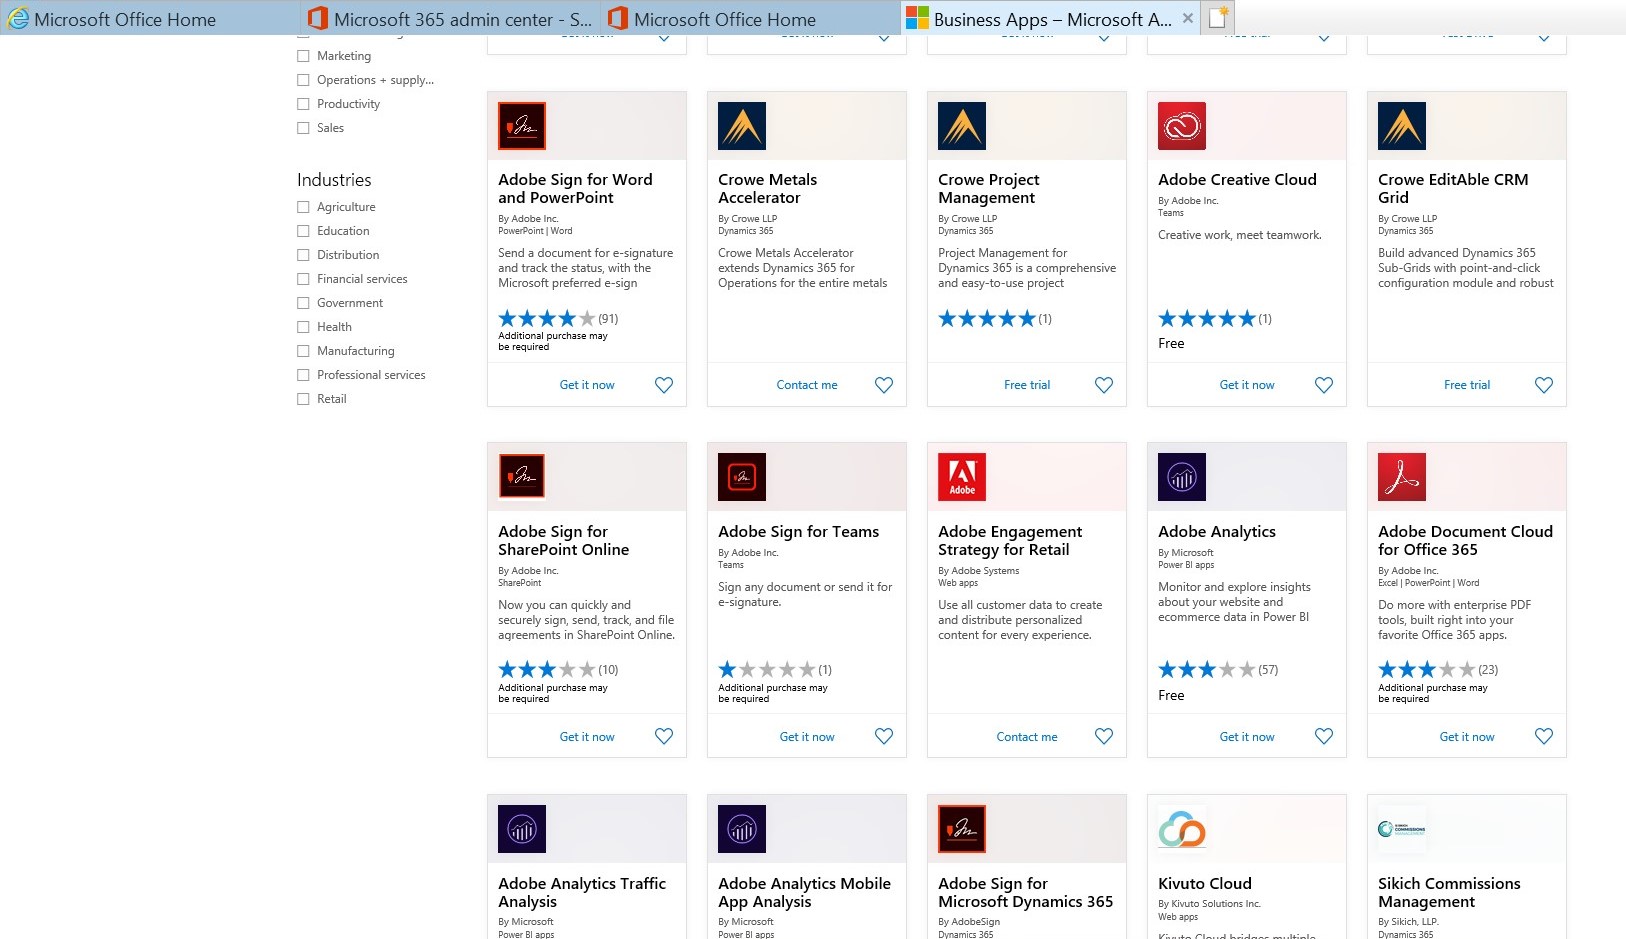Screen dimensions: 1626x939
Task: Click the Adobe Analytics app icon
Action: click(x=1182, y=477)
